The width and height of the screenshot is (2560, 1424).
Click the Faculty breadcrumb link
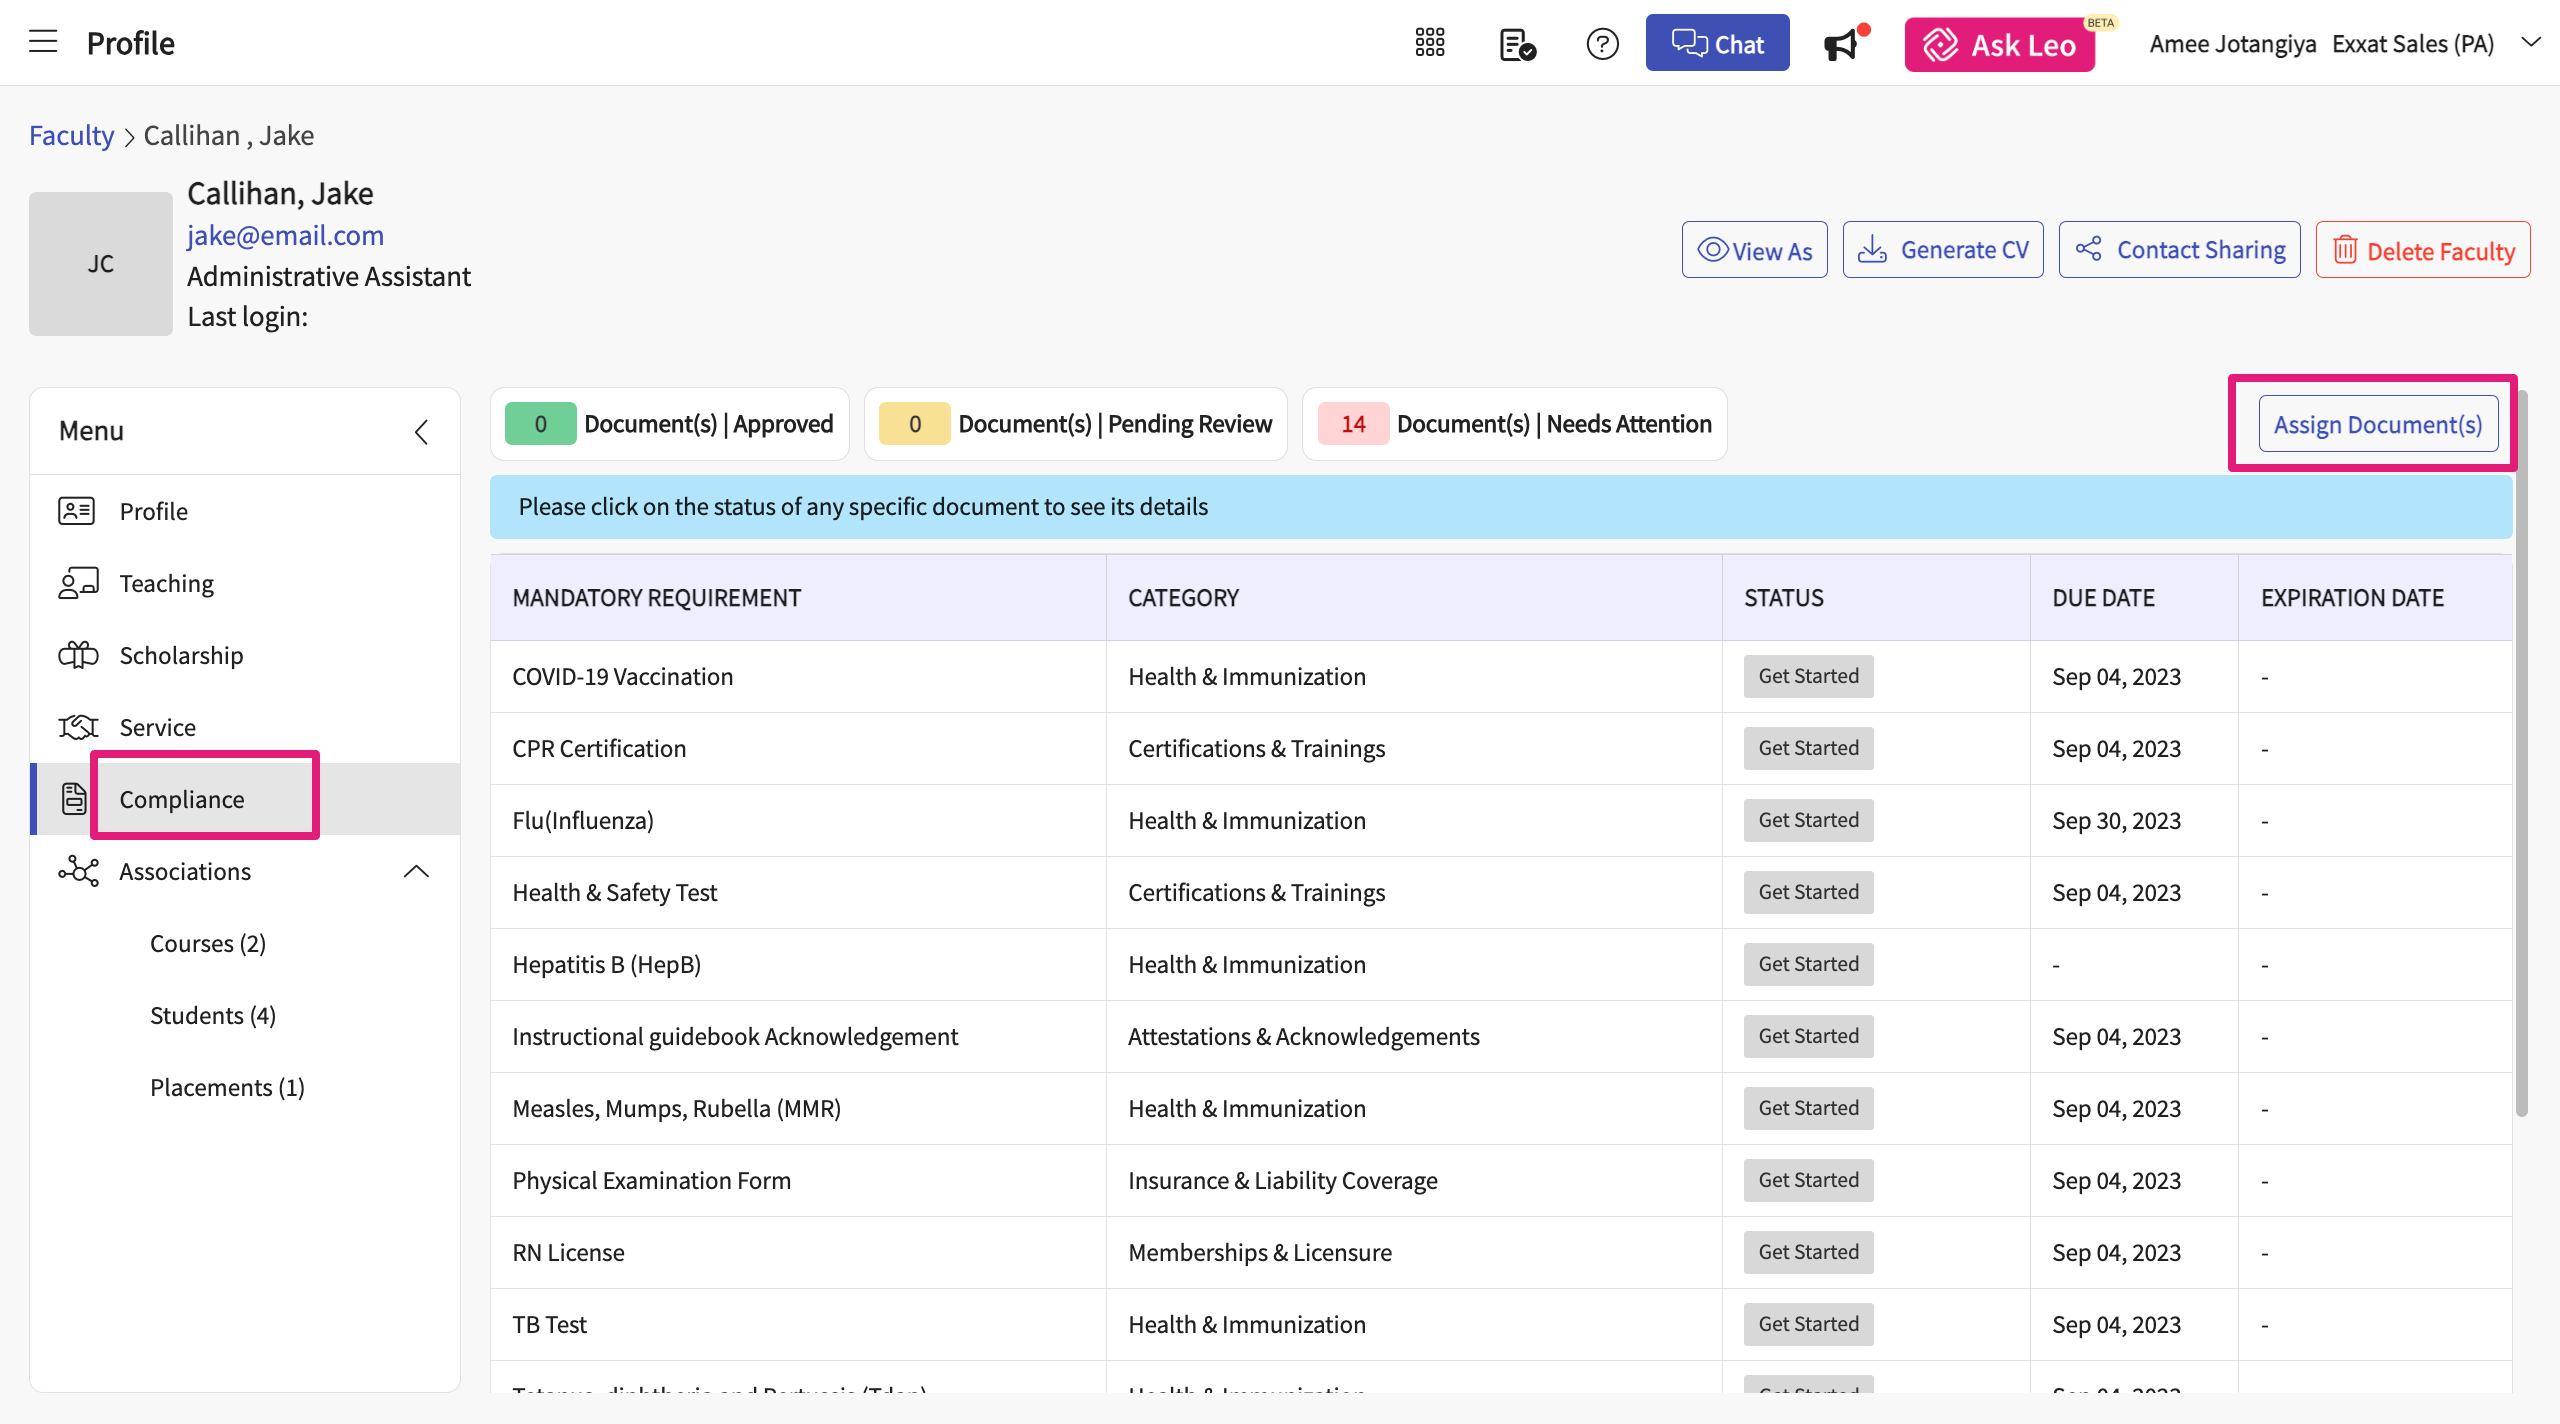point(71,135)
